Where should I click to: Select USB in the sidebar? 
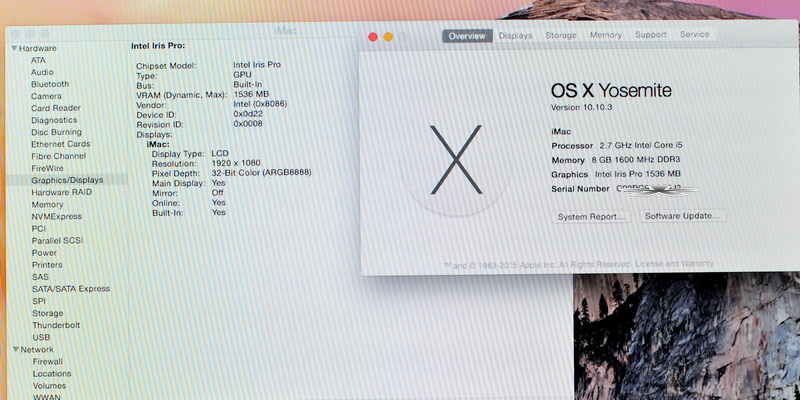[x=41, y=337]
